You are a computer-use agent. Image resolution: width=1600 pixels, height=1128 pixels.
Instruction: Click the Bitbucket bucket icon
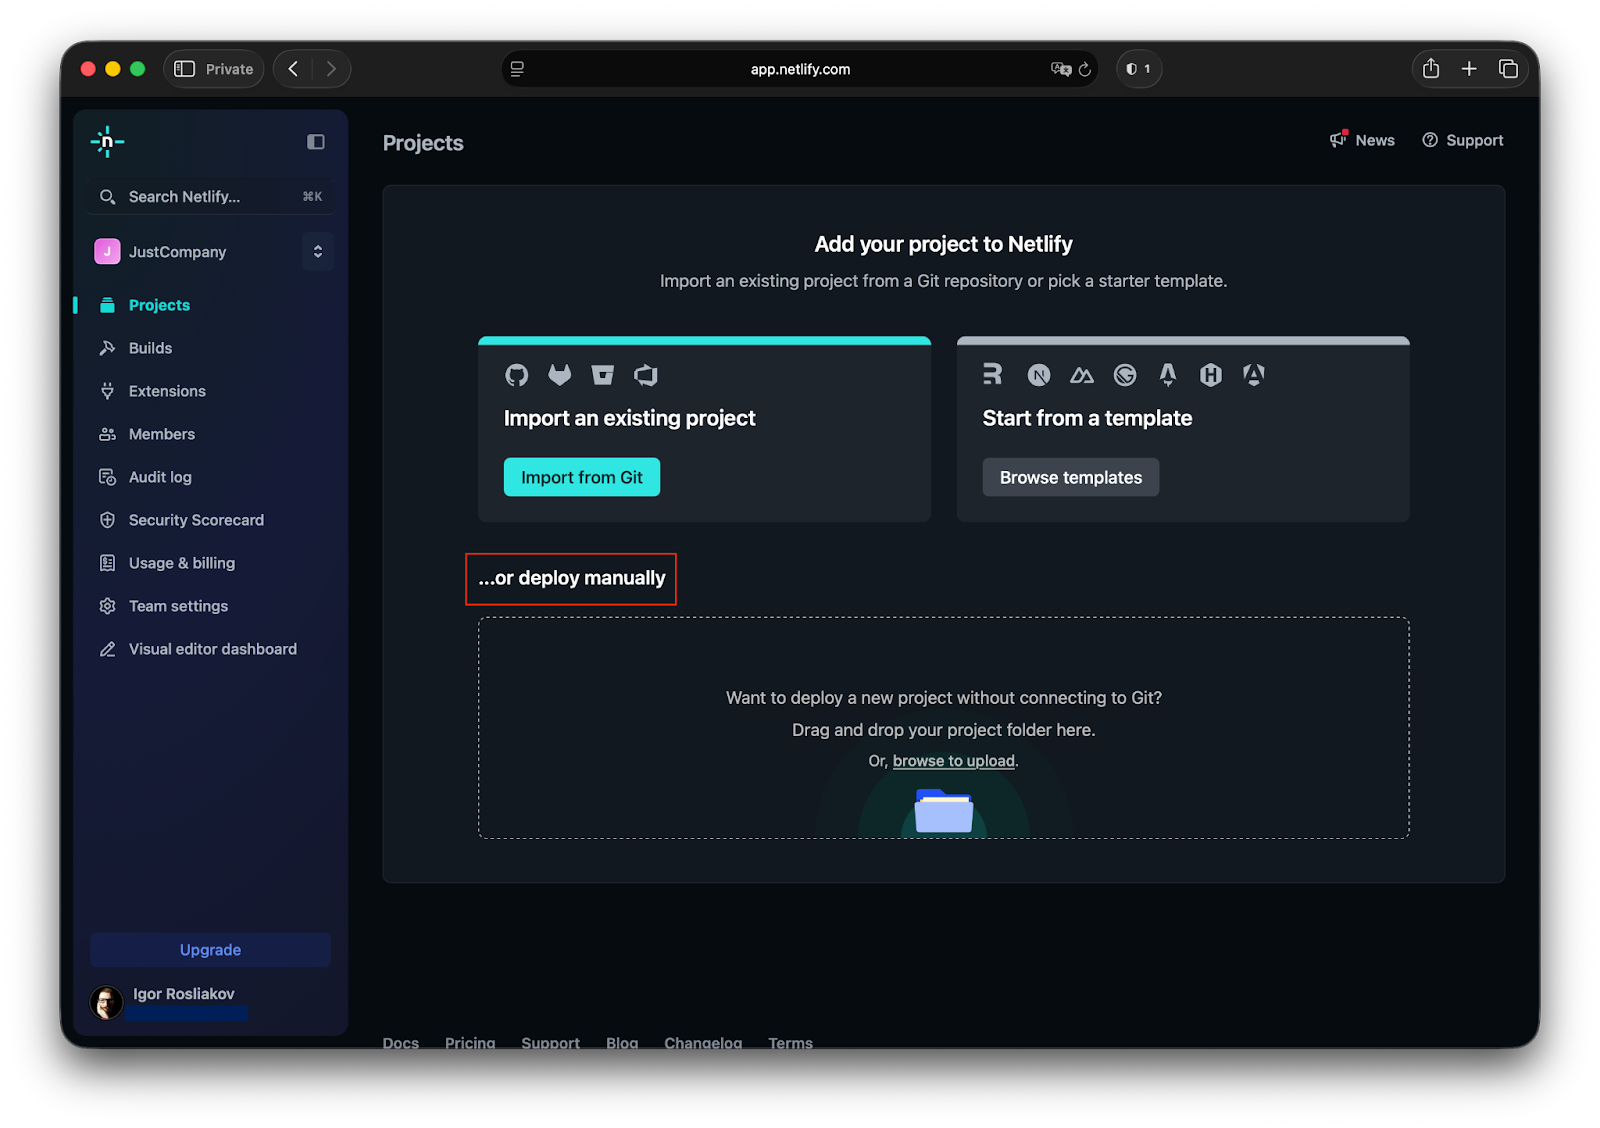(x=603, y=375)
